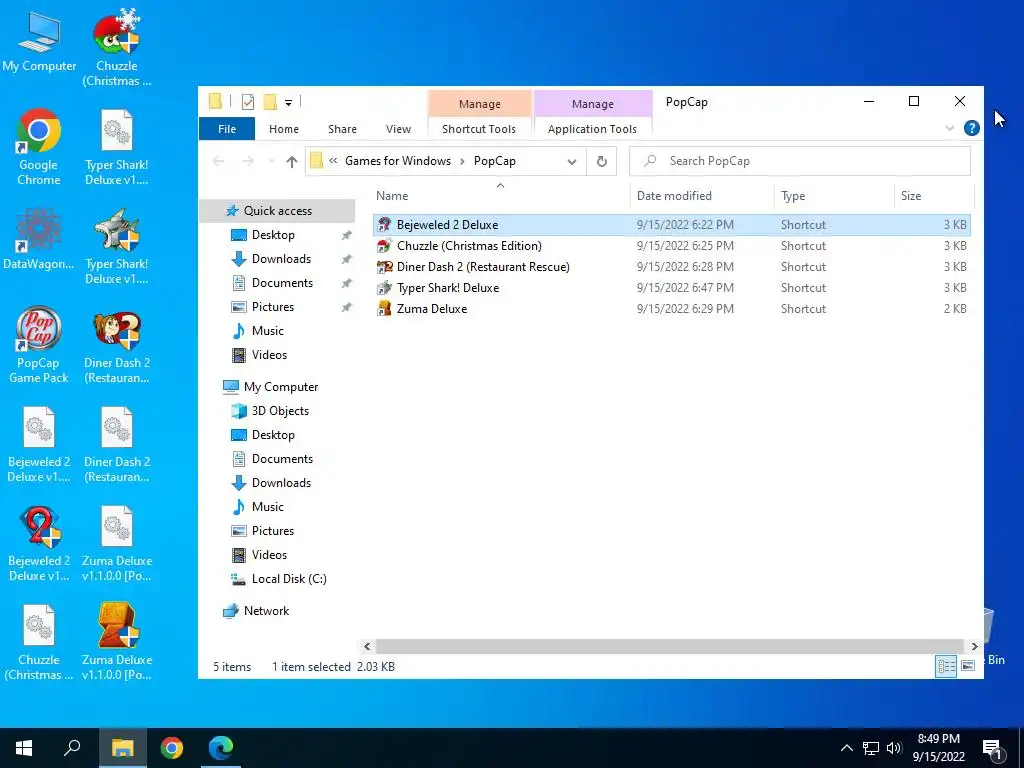The width and height of the screenshot is (1024, 768).
Task: Open taskbar Search magnifier
Action: (x=72, y=748)
